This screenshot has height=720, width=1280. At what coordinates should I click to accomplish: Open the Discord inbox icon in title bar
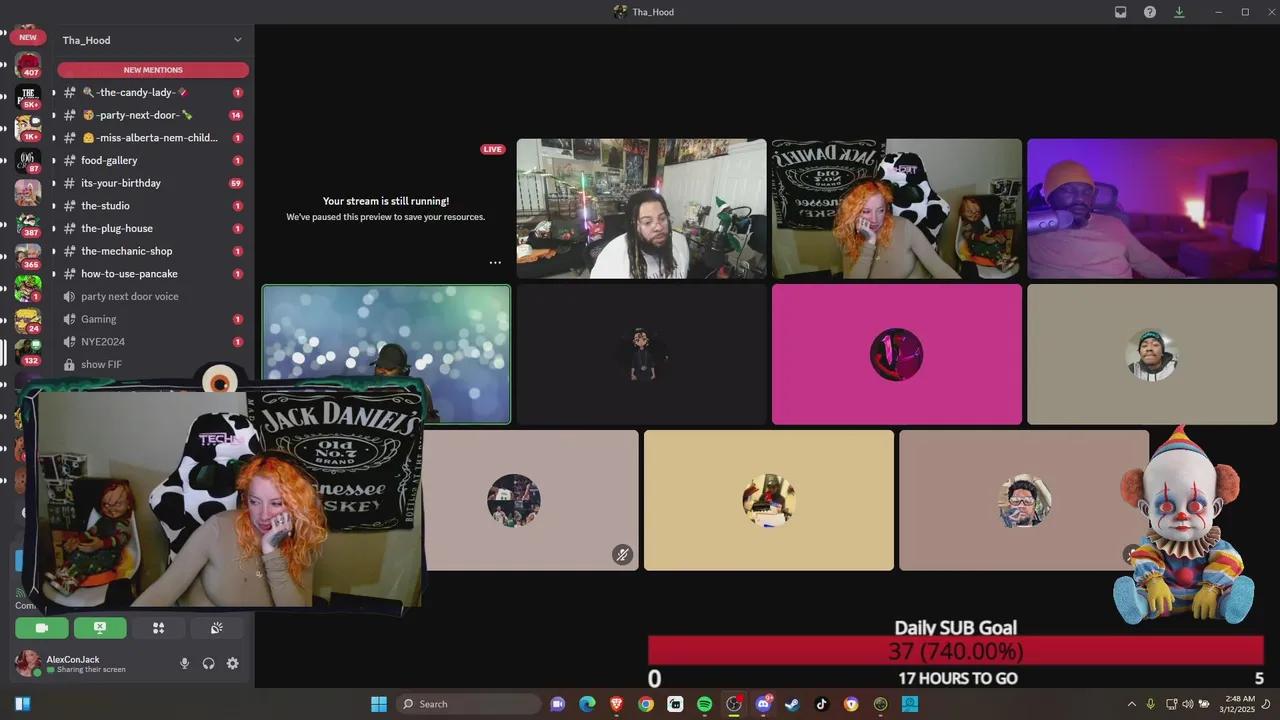1121,12
